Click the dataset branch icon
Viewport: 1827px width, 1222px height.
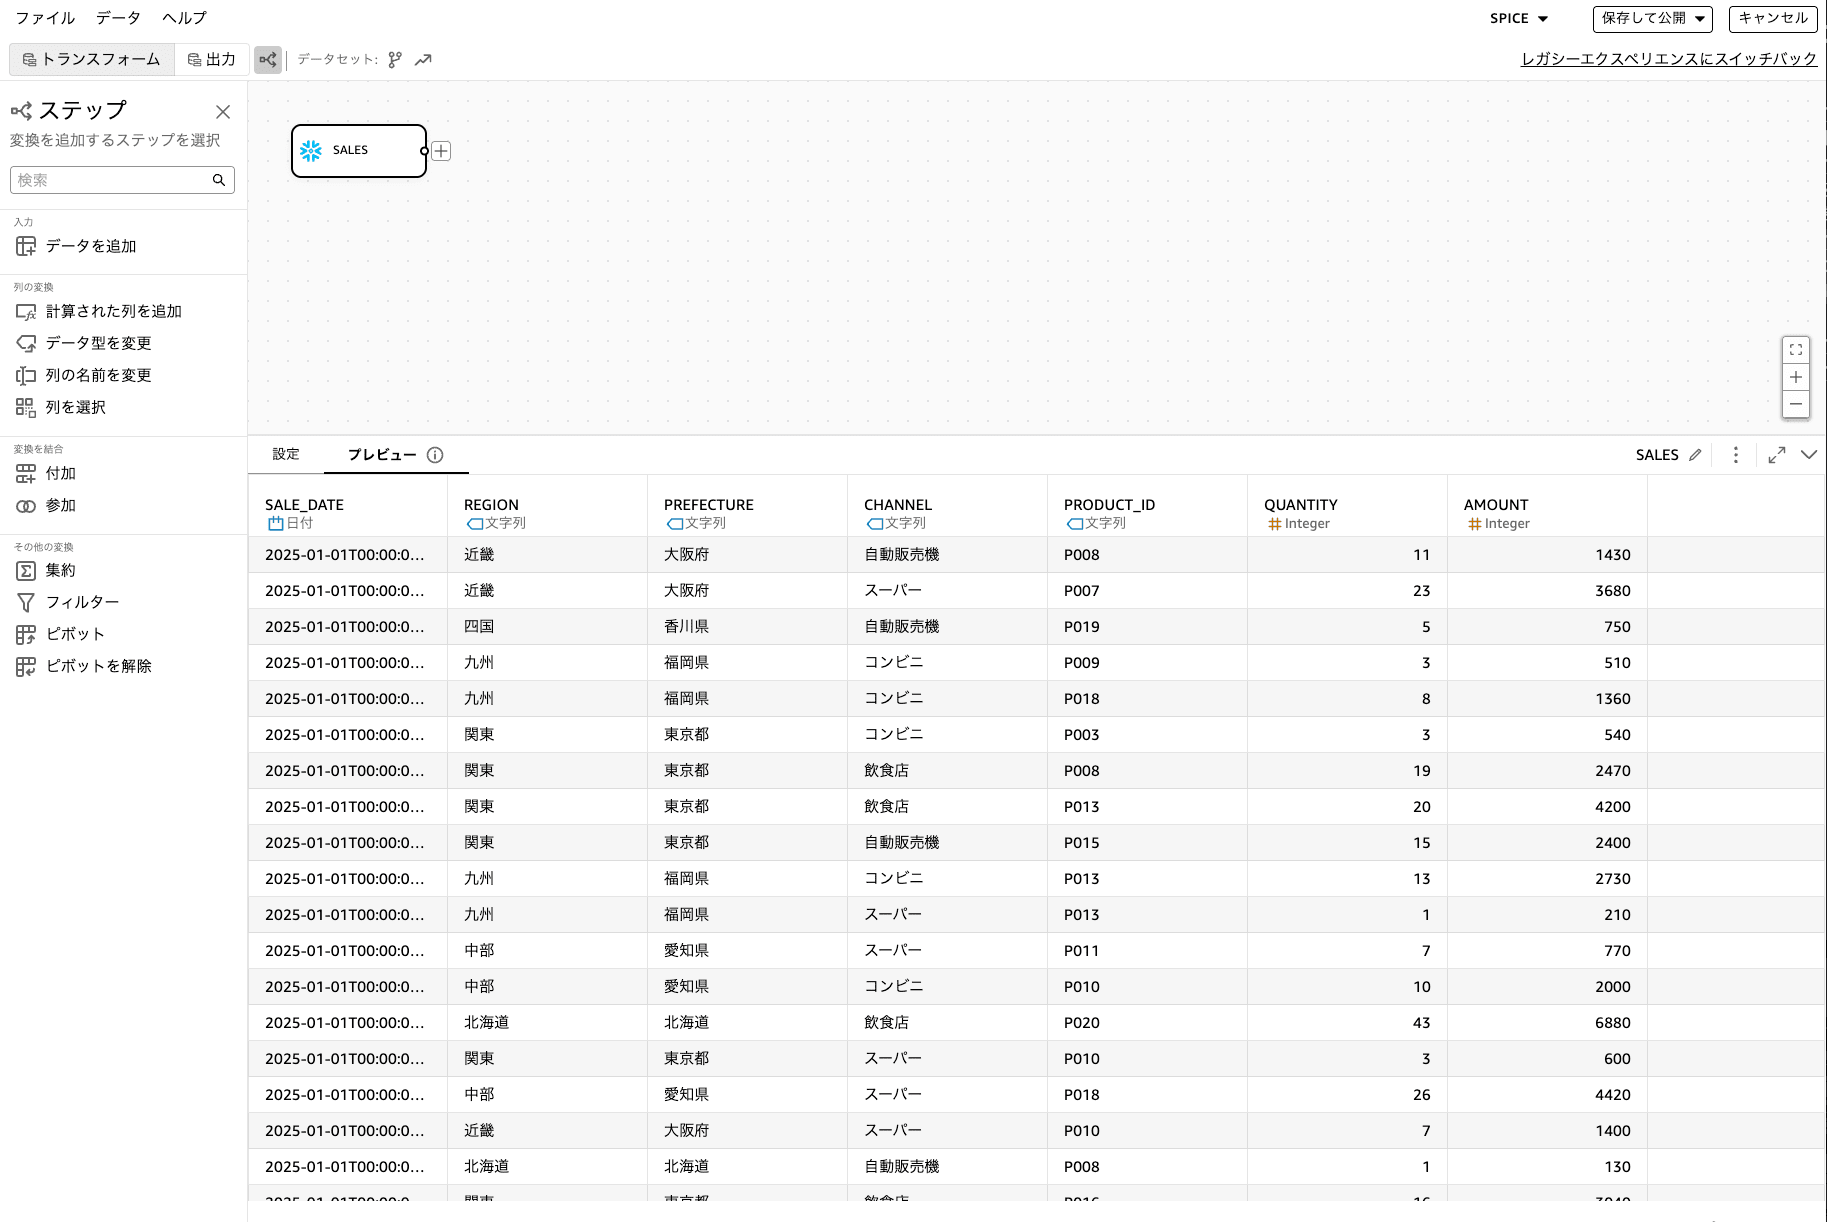(x=395, y=60)
